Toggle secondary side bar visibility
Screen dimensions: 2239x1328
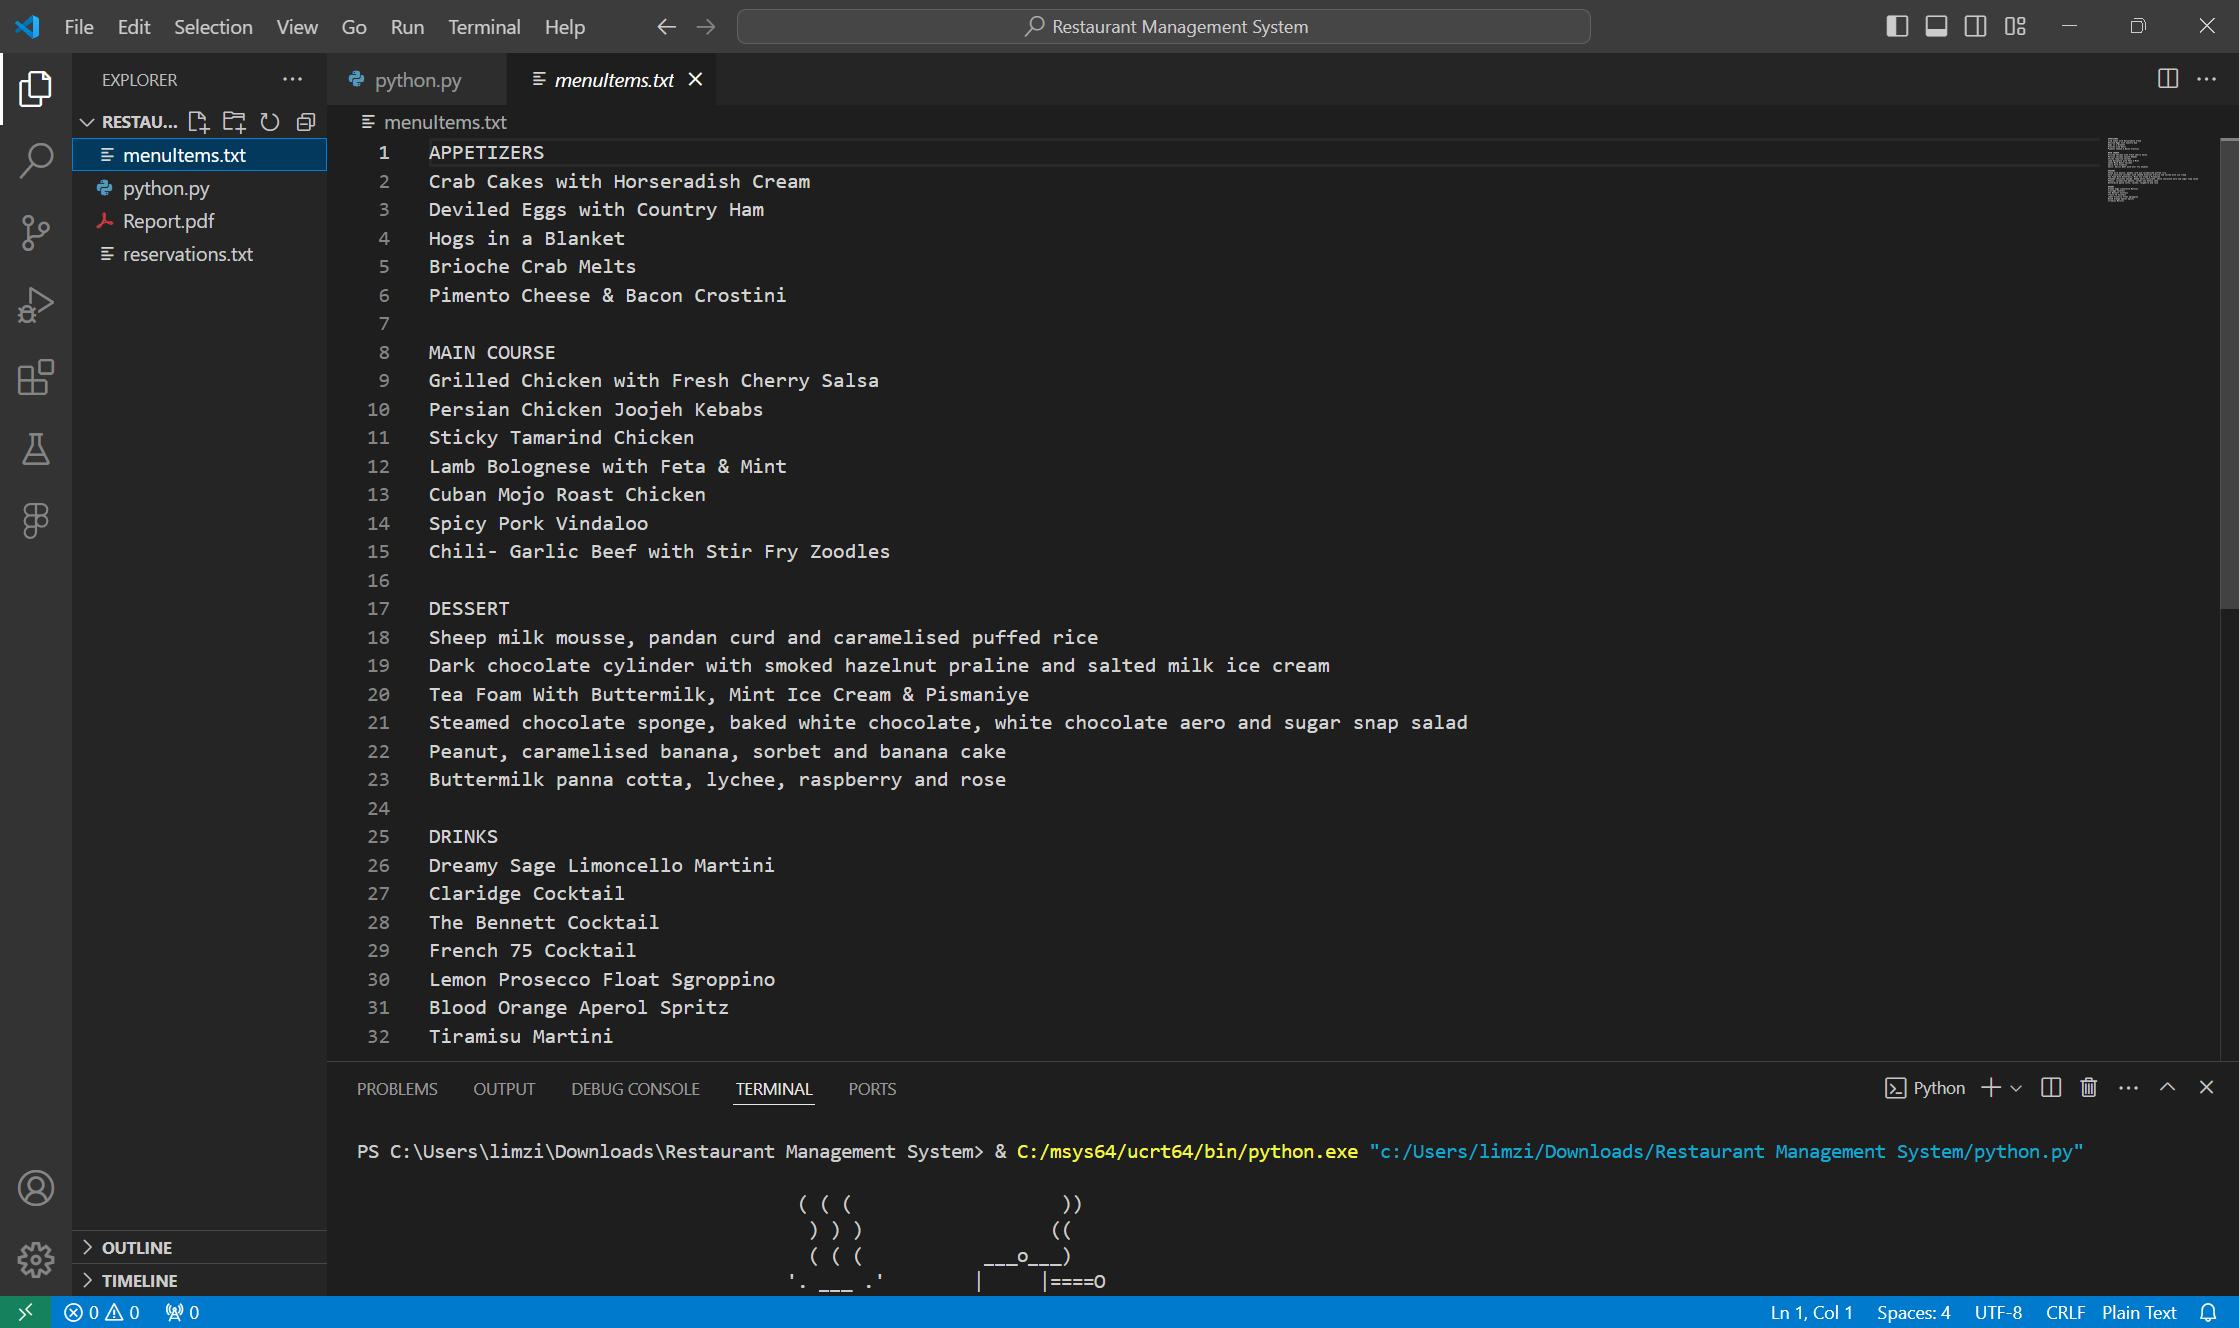[1975, 27]
